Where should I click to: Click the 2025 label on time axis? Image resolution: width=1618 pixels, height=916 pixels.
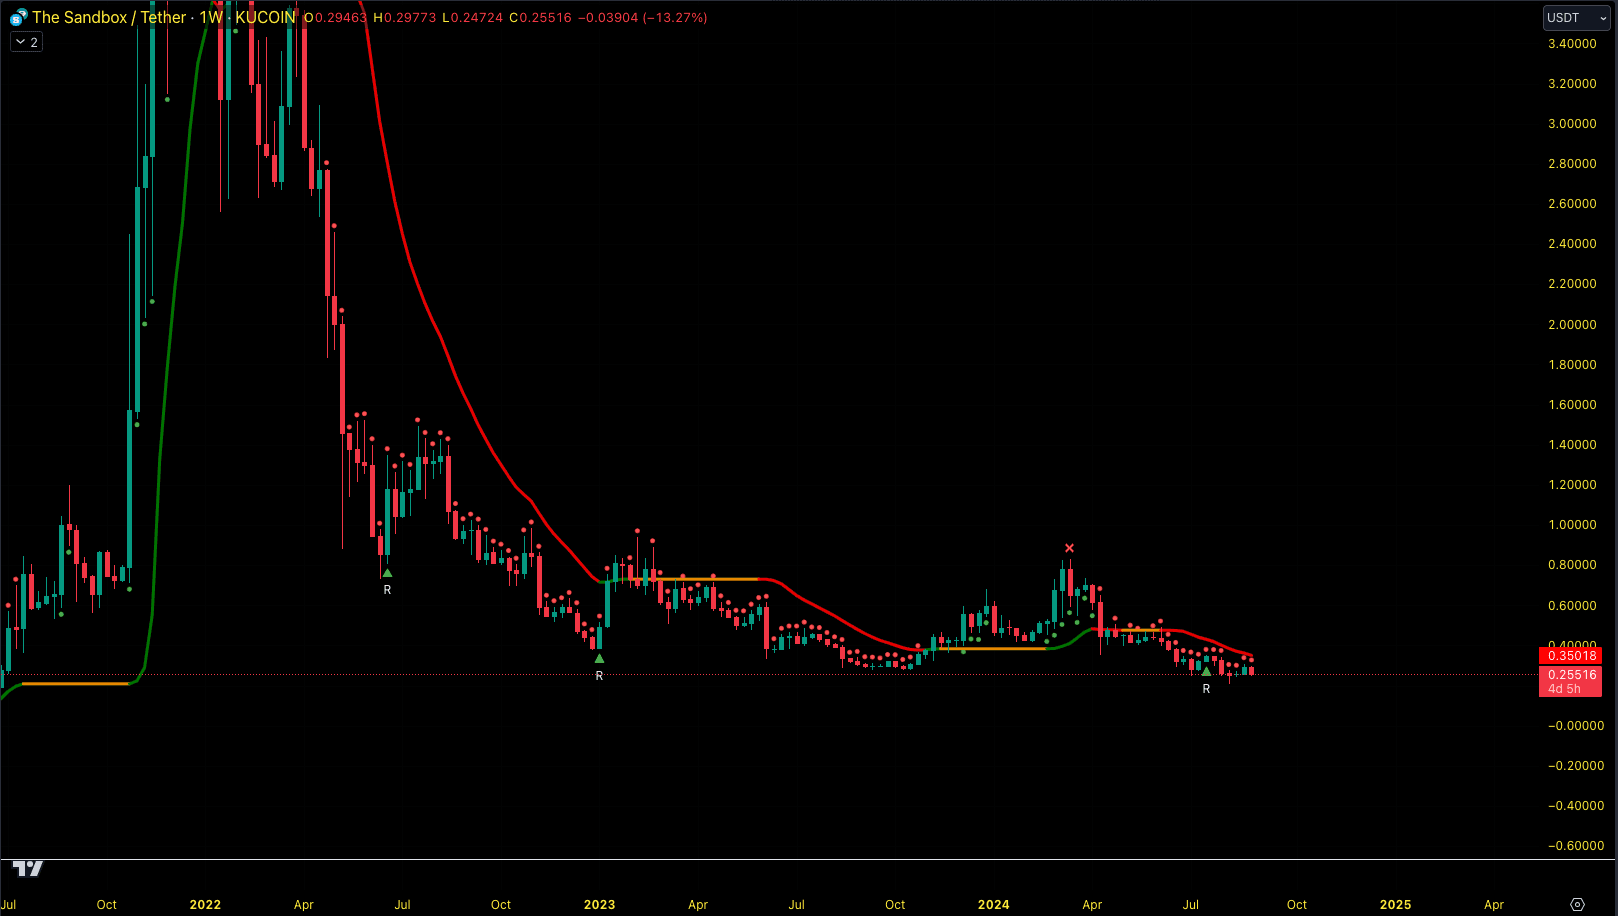(1395, 904)
